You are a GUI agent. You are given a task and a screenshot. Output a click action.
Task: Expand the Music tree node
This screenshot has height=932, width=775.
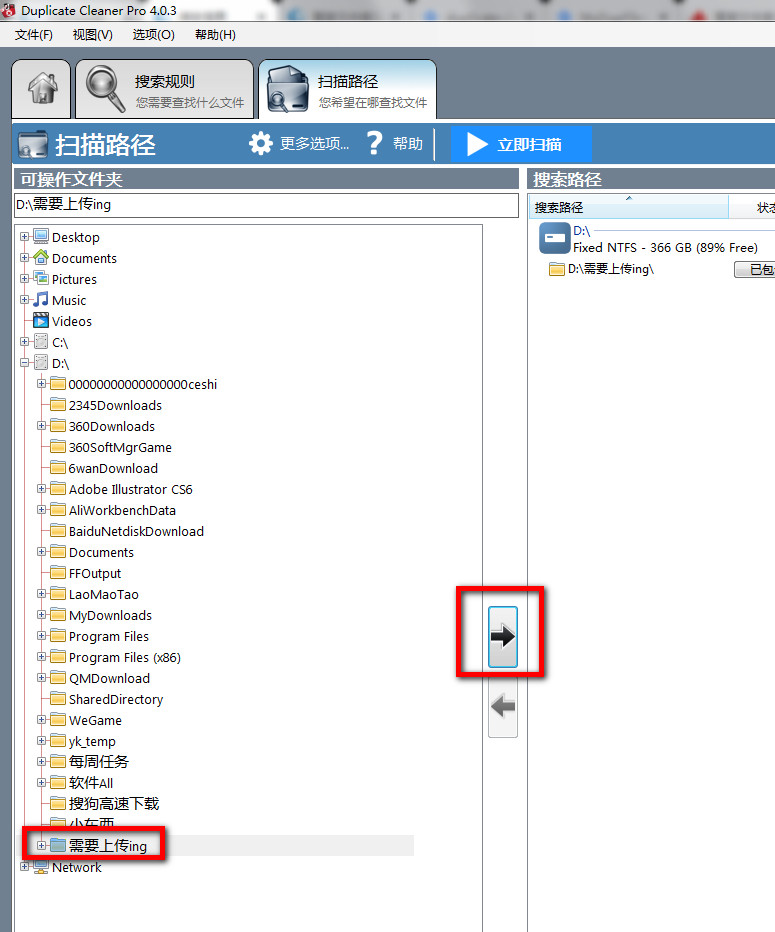pos(24,300)
